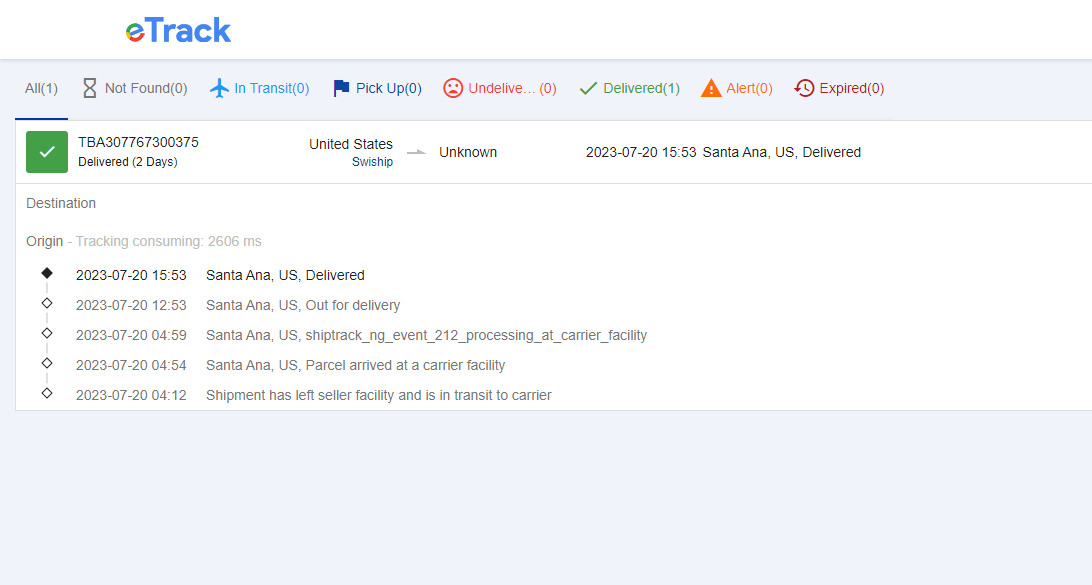The image size is (1092, 585).
Task: Click the arrow between origin and destination
Action: click(416, 152)
